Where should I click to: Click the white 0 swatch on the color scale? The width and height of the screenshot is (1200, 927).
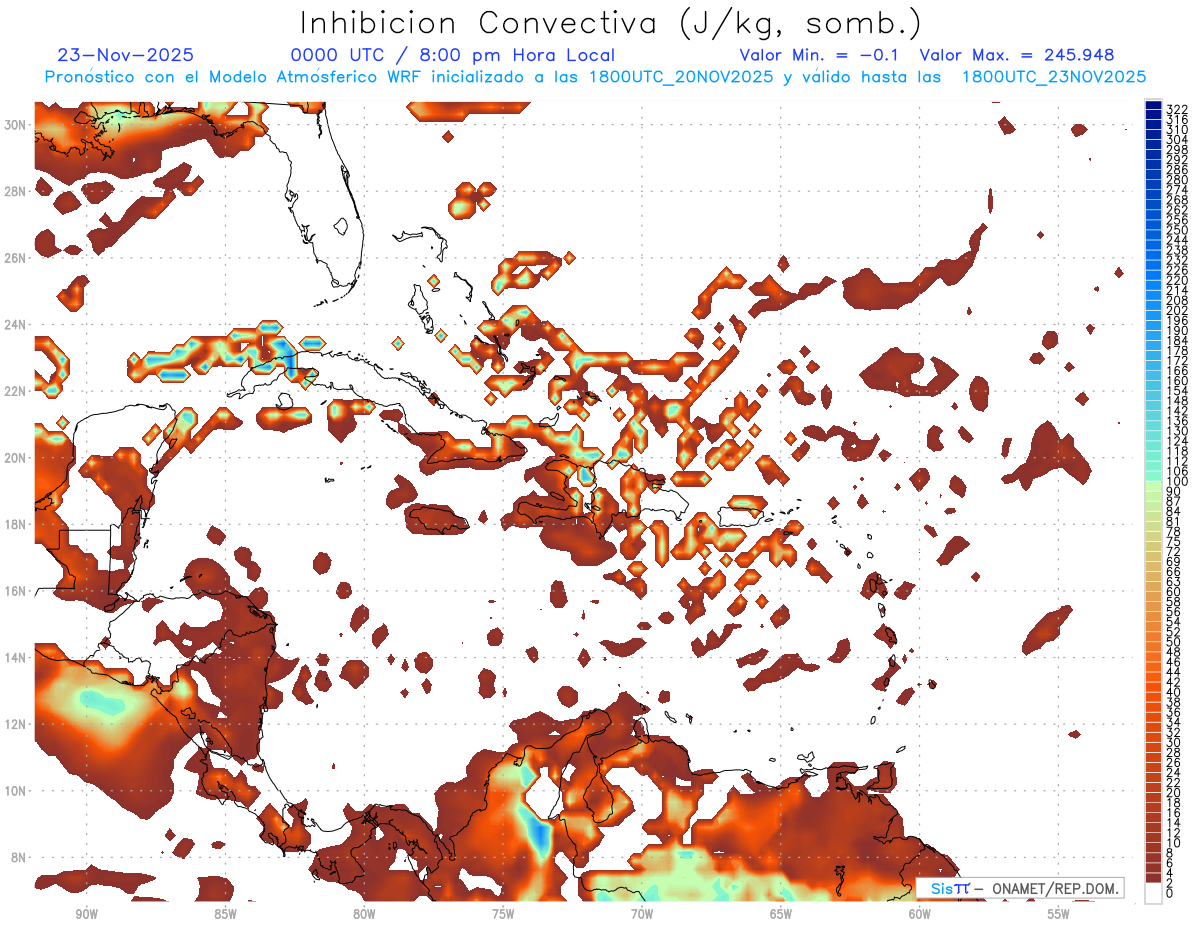point(1153,892)
